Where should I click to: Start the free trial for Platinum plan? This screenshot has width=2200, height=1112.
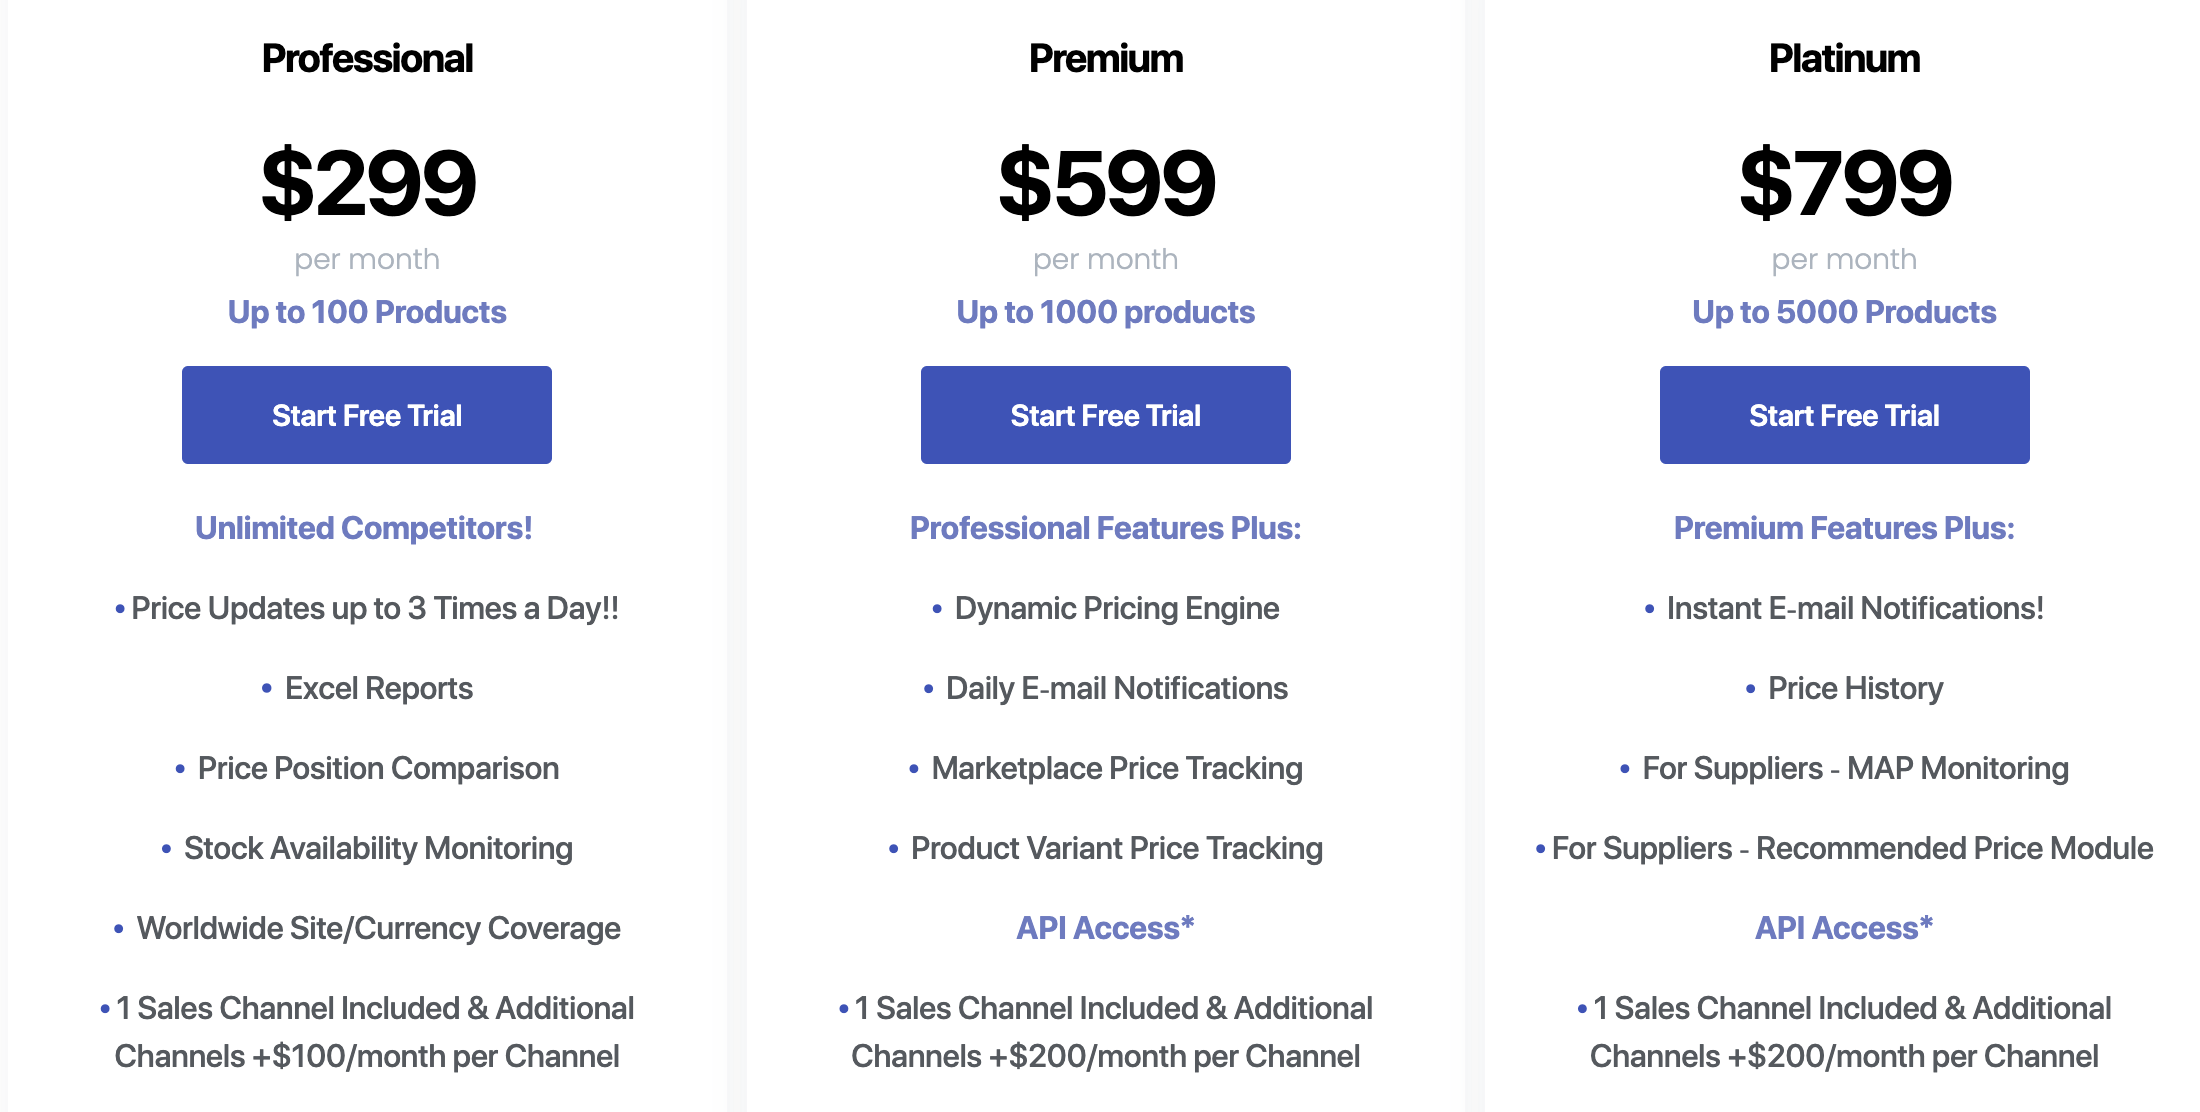coord(1845,415)
